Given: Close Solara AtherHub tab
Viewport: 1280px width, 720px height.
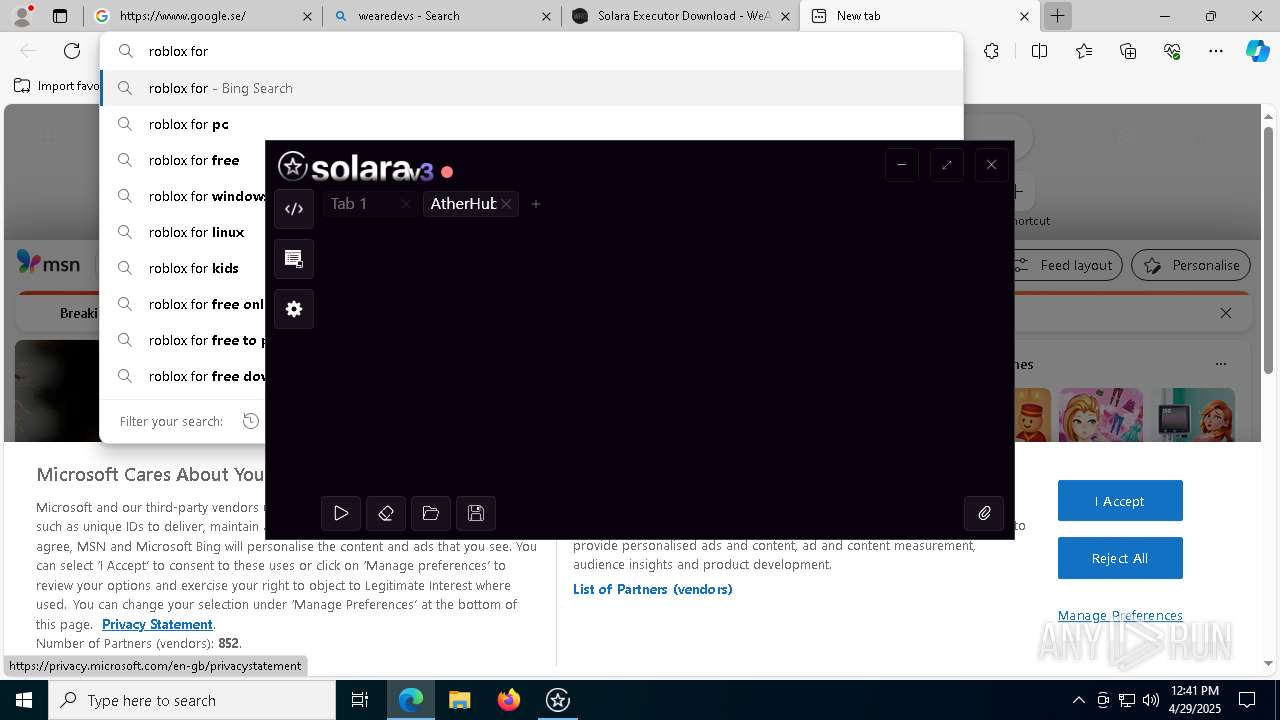Looking at the screenshot, I should click(x=507, y=204).
